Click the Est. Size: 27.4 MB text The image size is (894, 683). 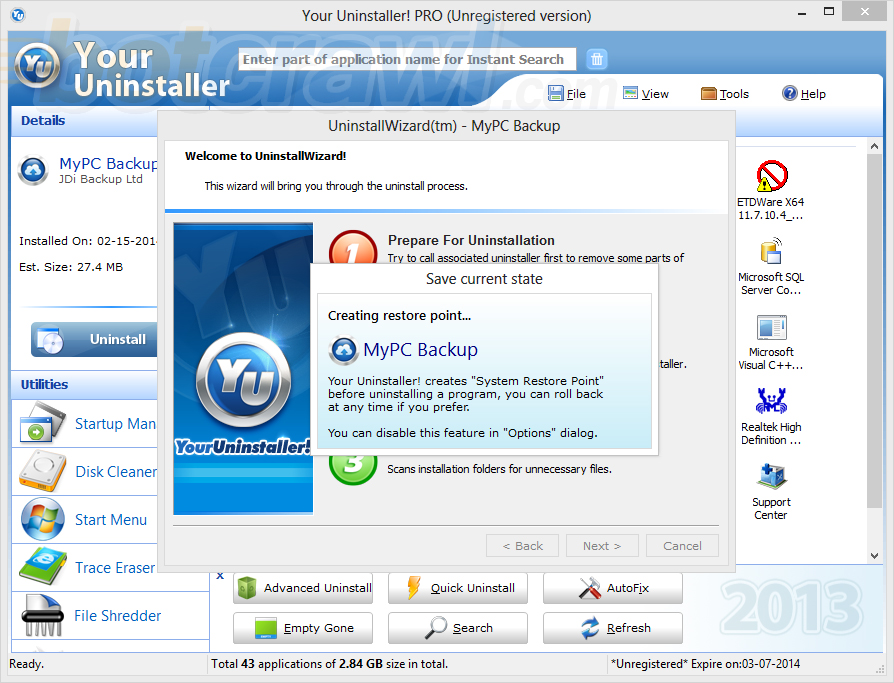coord(71,267)
